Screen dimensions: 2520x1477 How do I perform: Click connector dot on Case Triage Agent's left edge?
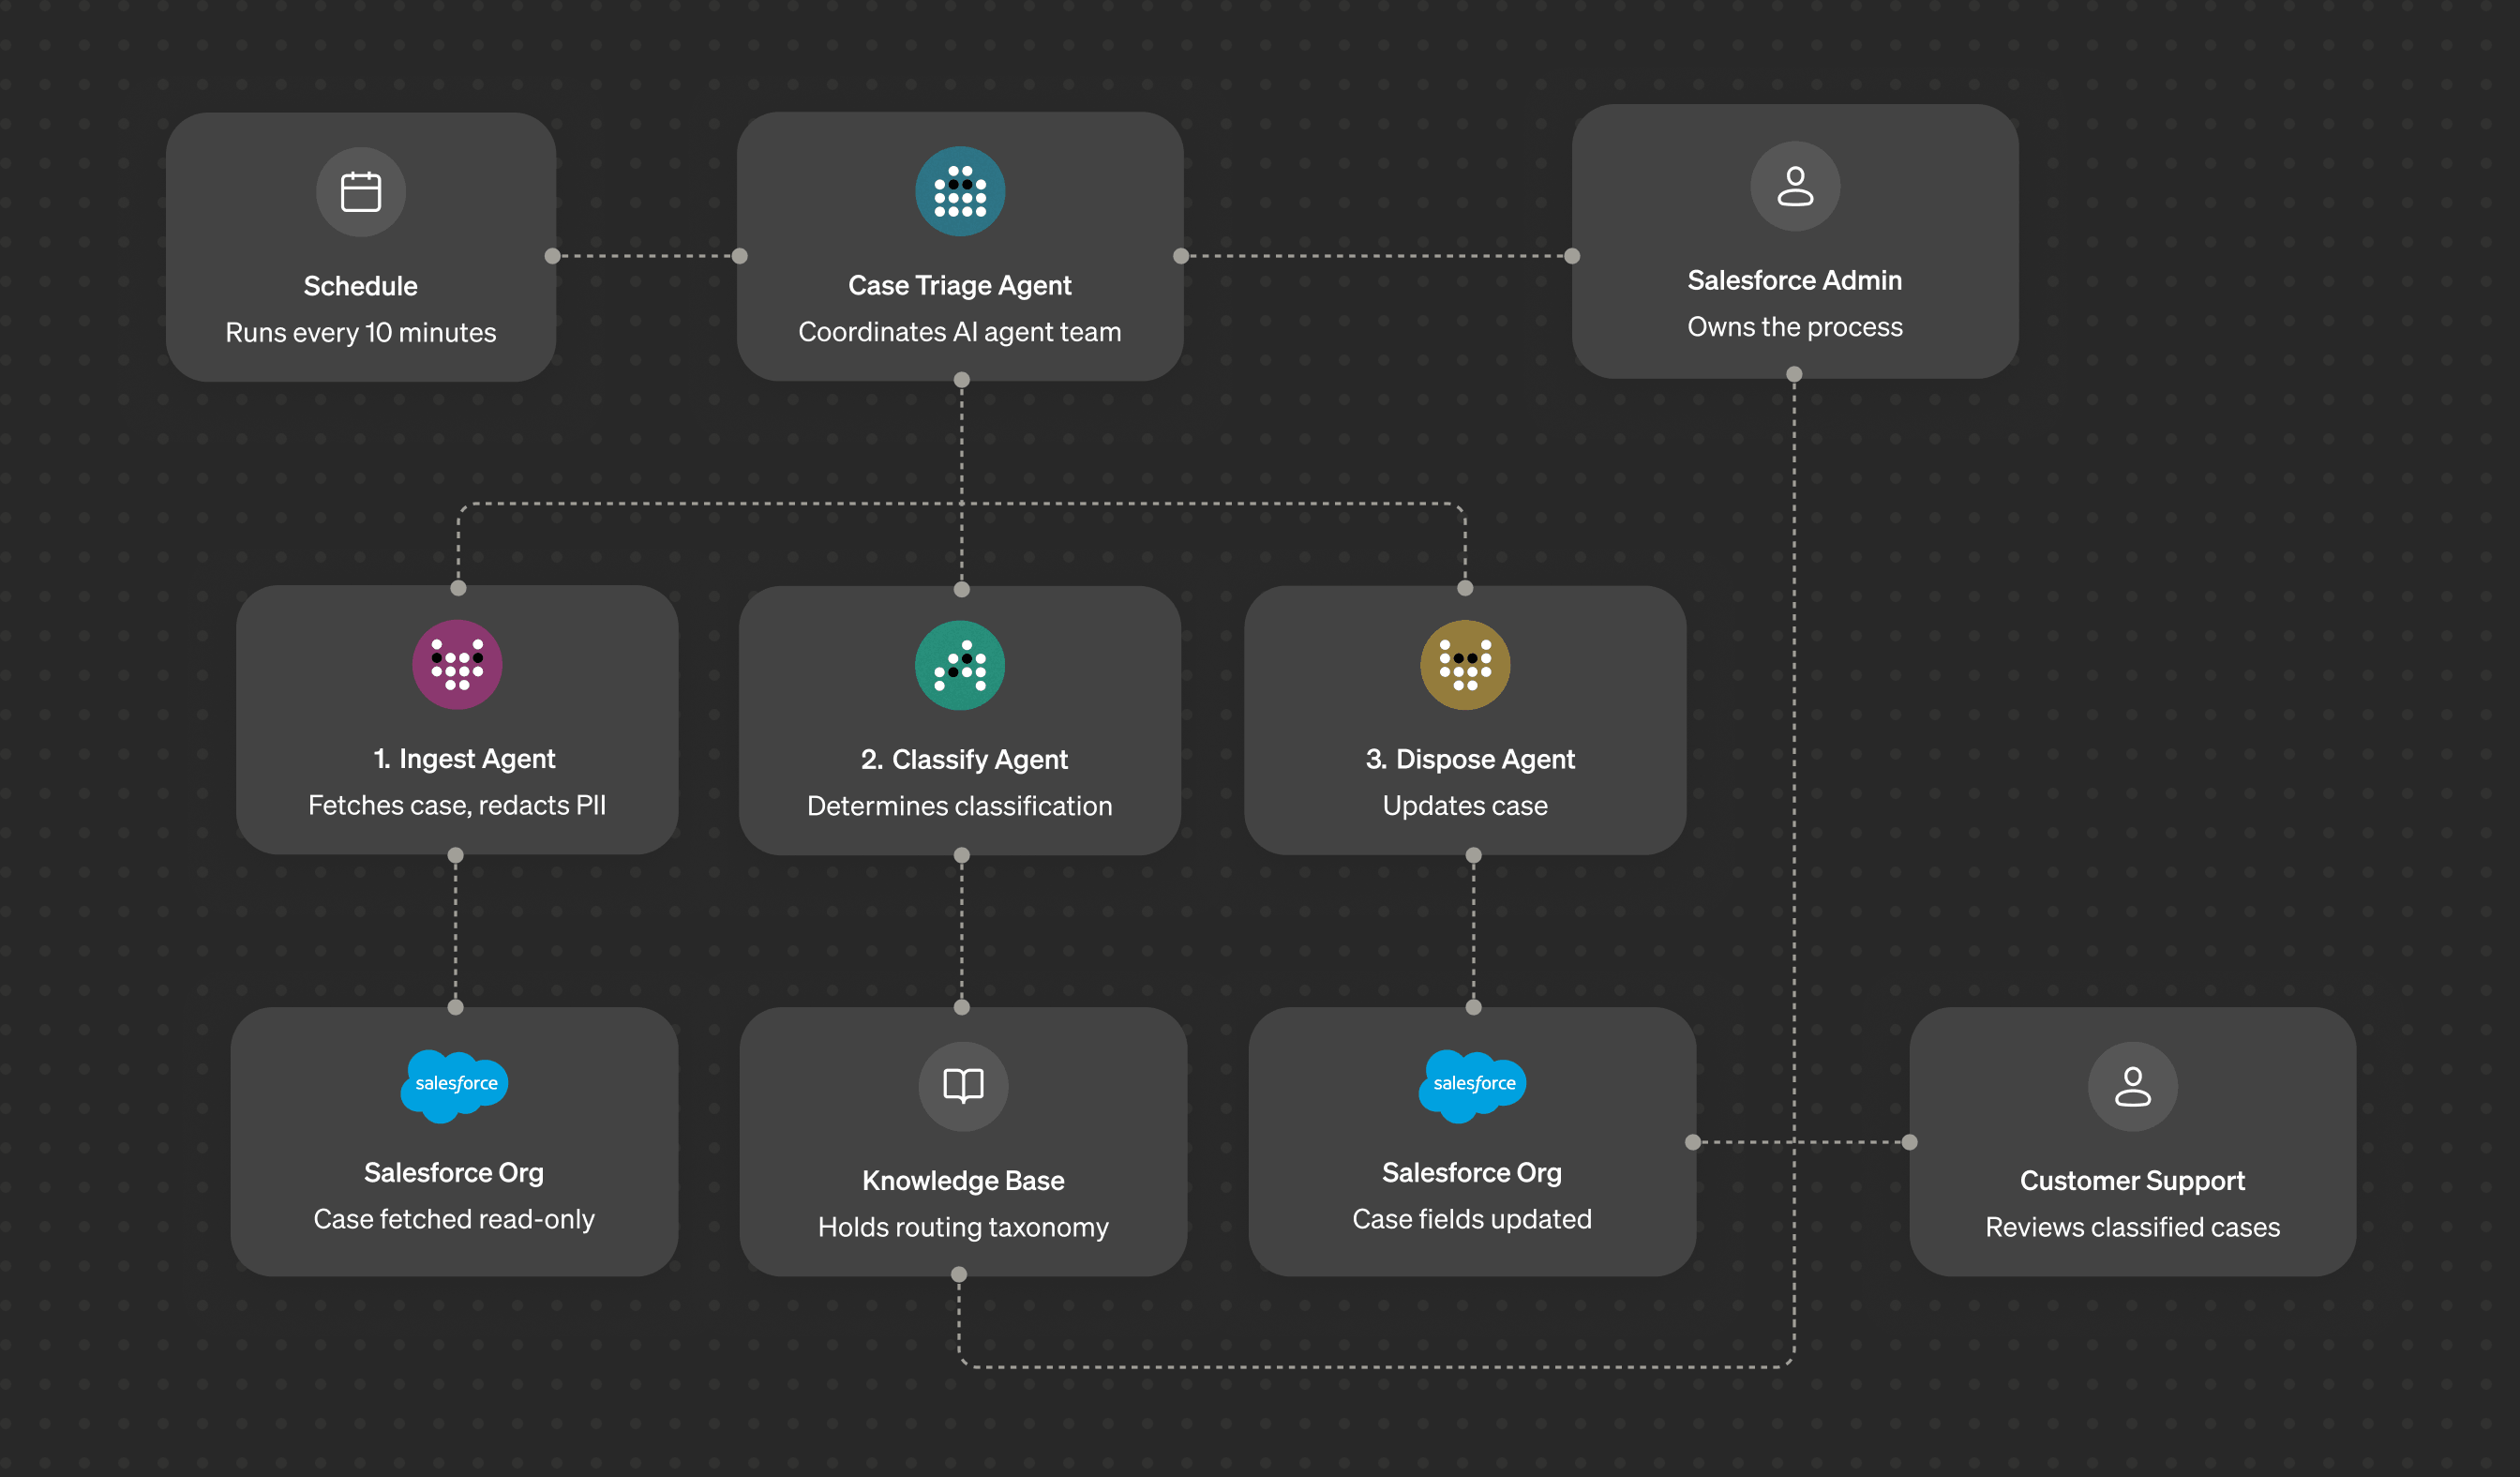point(740,256)
